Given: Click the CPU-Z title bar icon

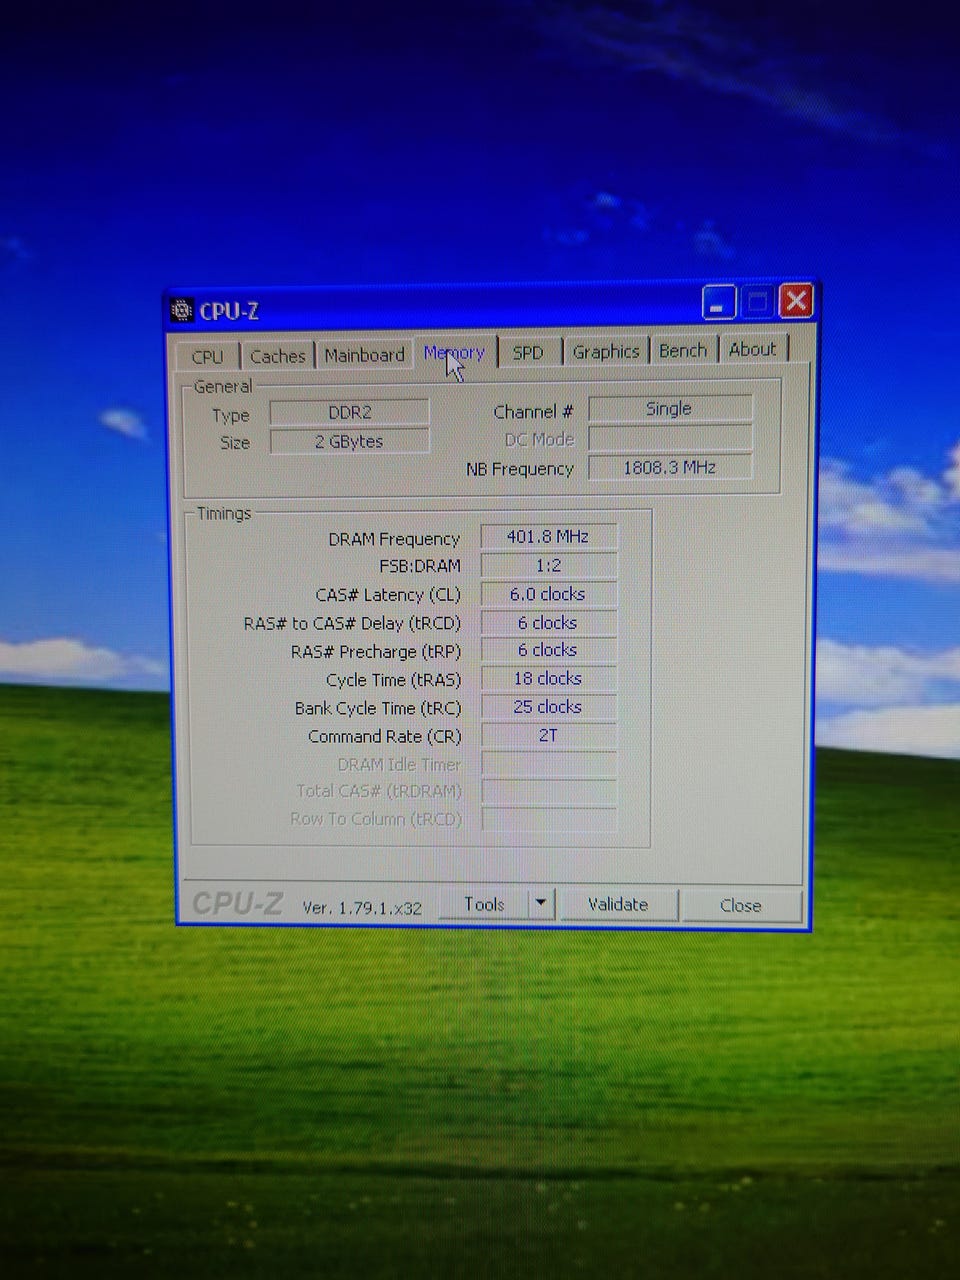Looking at the screenshot, I should click(182, 311).
